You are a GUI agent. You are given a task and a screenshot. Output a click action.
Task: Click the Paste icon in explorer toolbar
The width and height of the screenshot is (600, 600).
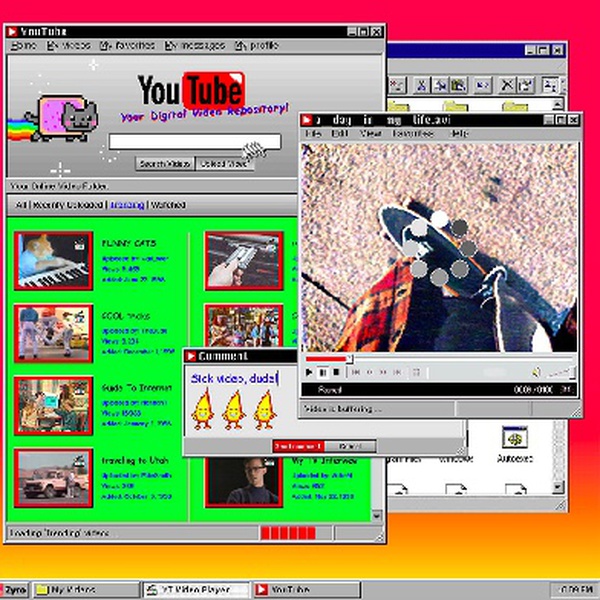458,85
